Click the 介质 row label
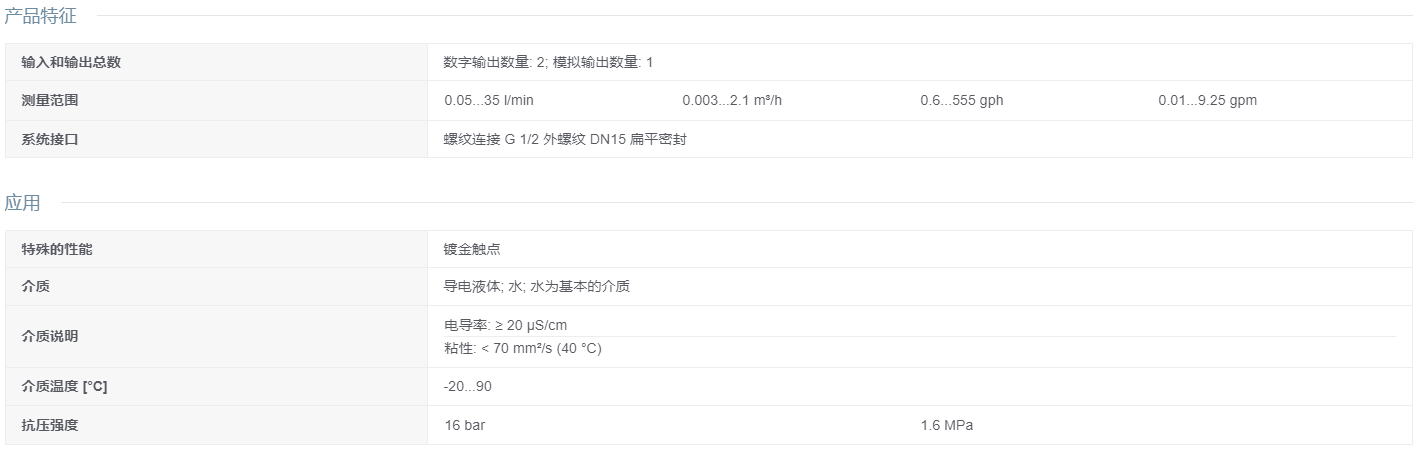 35,286
